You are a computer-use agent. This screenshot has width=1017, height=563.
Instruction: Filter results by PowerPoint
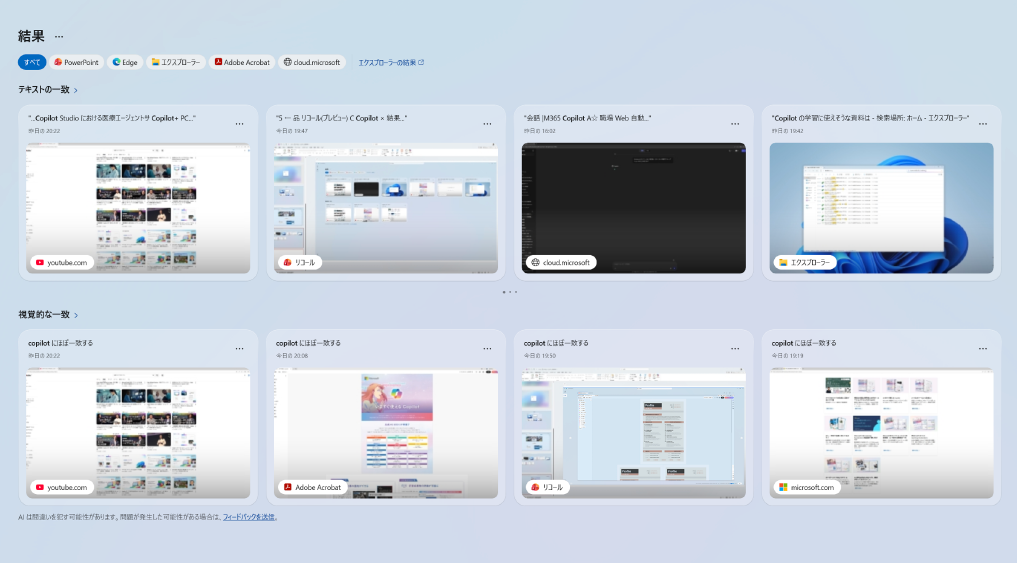[x=77, y=62]
